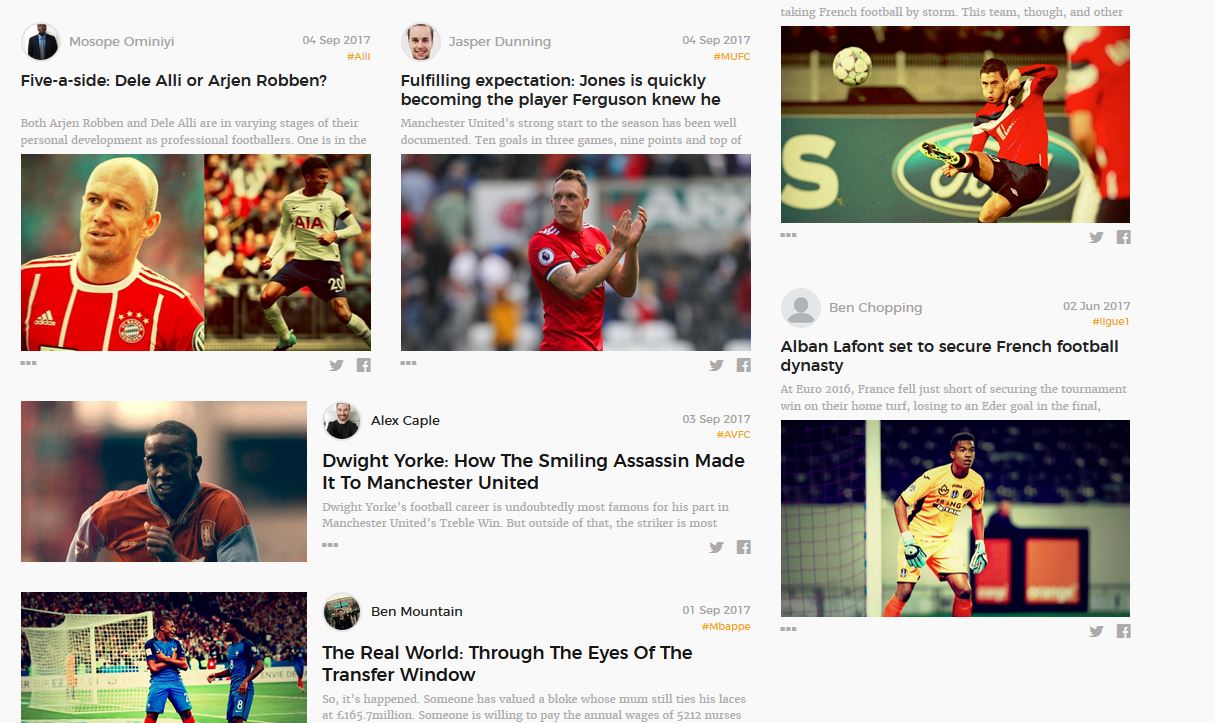Follow the #Mbappe hashtag link
The image size is (1215, 723).
(x=726, y=627)
